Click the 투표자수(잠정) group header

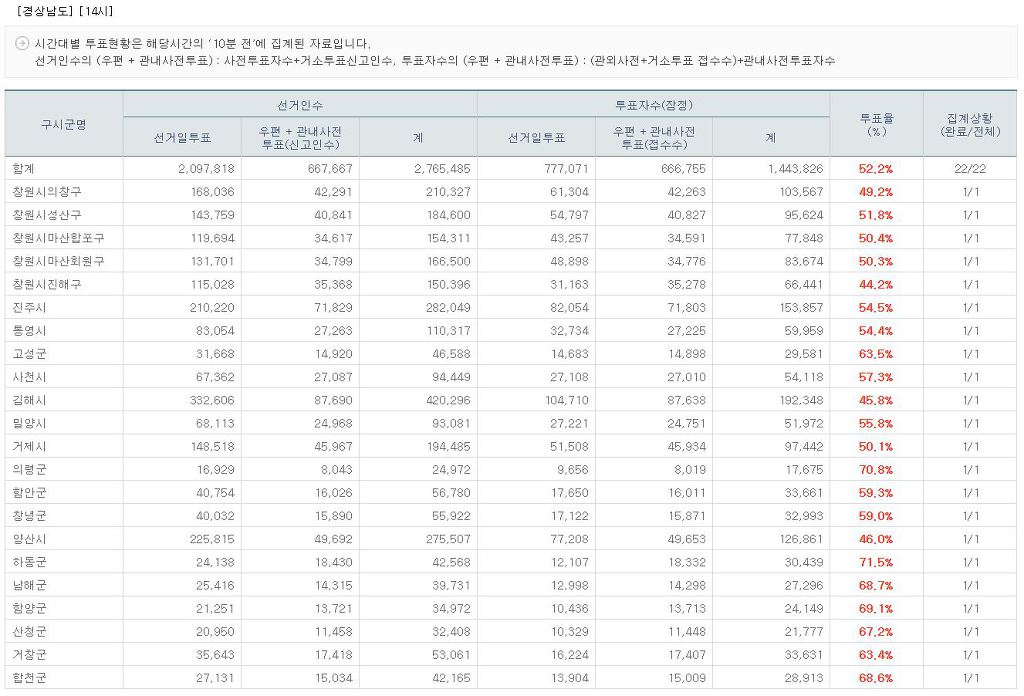click(654, 105)
